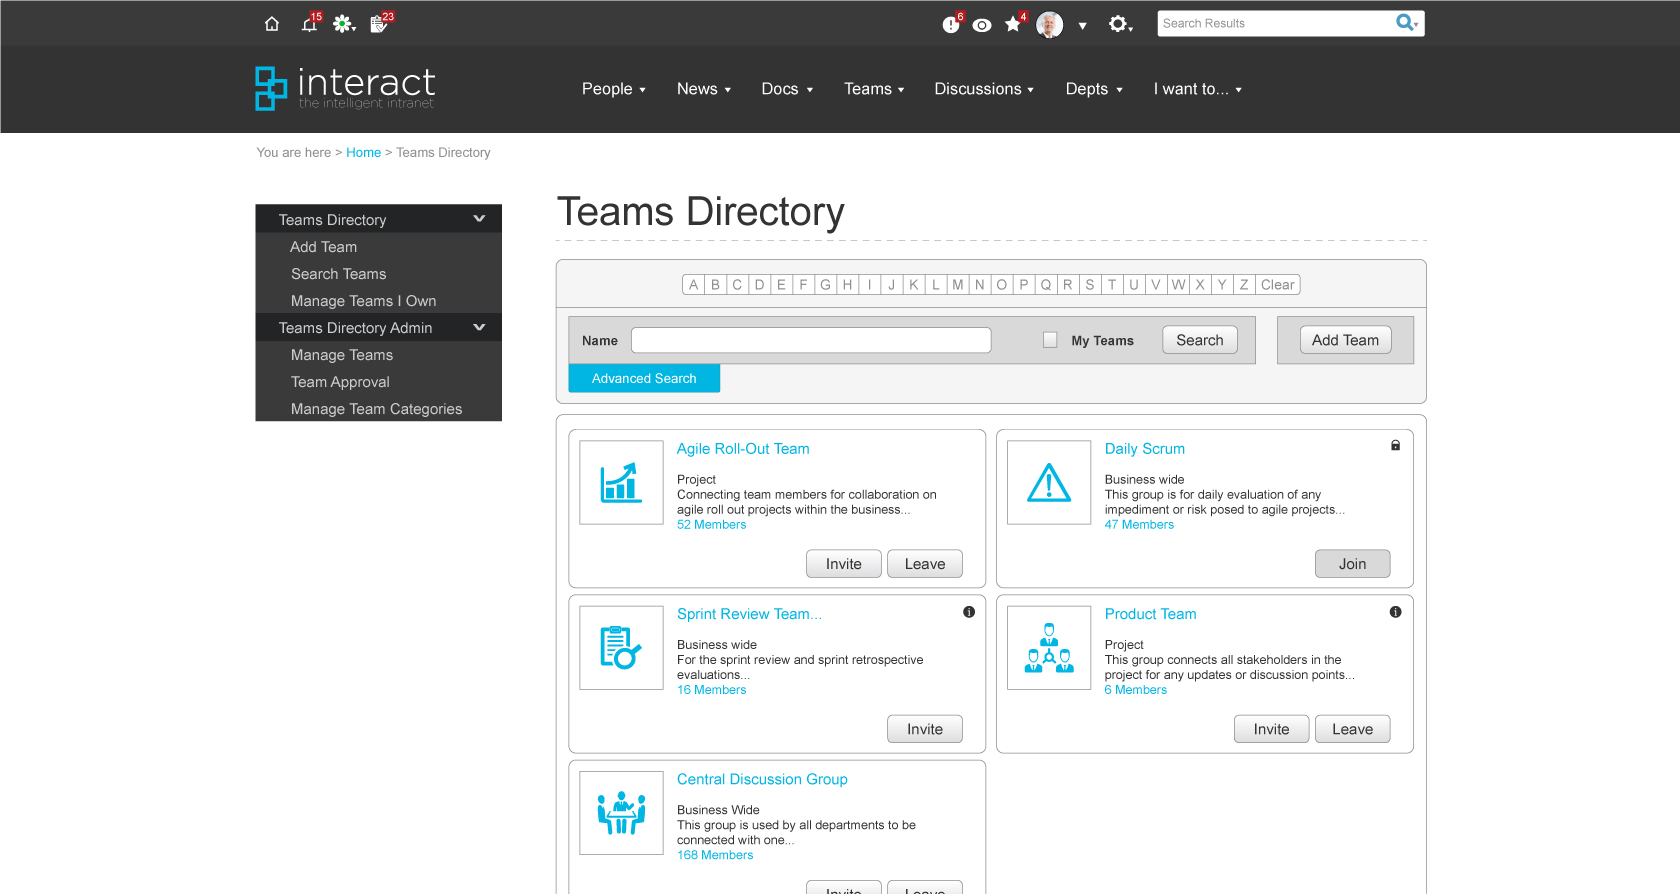The image size is (1680, 894).
Task: Click the Search button
Action: [x=1199, y=340]
